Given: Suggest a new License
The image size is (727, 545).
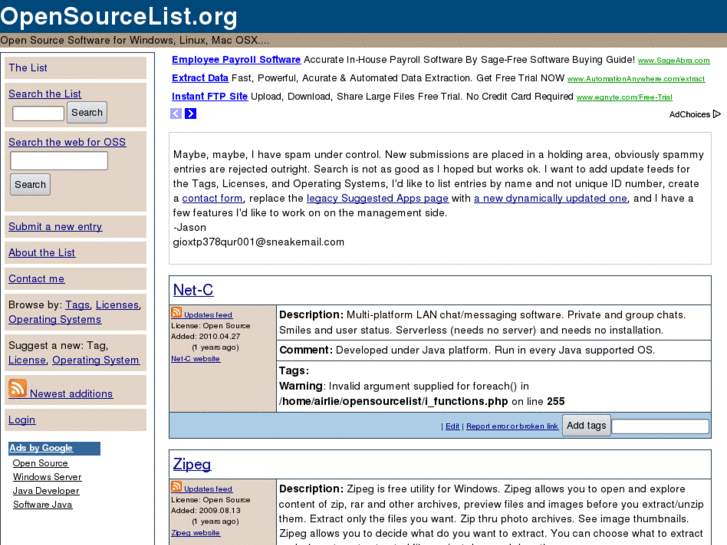Looking at the screenshot, I should pos(27,360).
